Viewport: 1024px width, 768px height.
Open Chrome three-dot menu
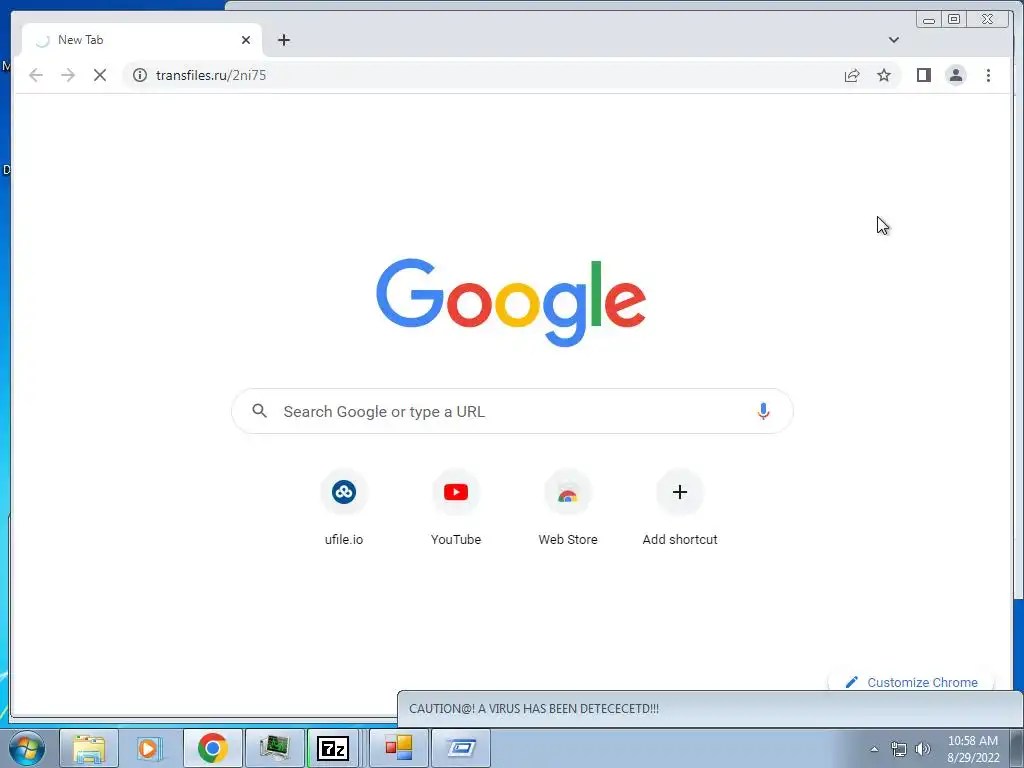988,75
